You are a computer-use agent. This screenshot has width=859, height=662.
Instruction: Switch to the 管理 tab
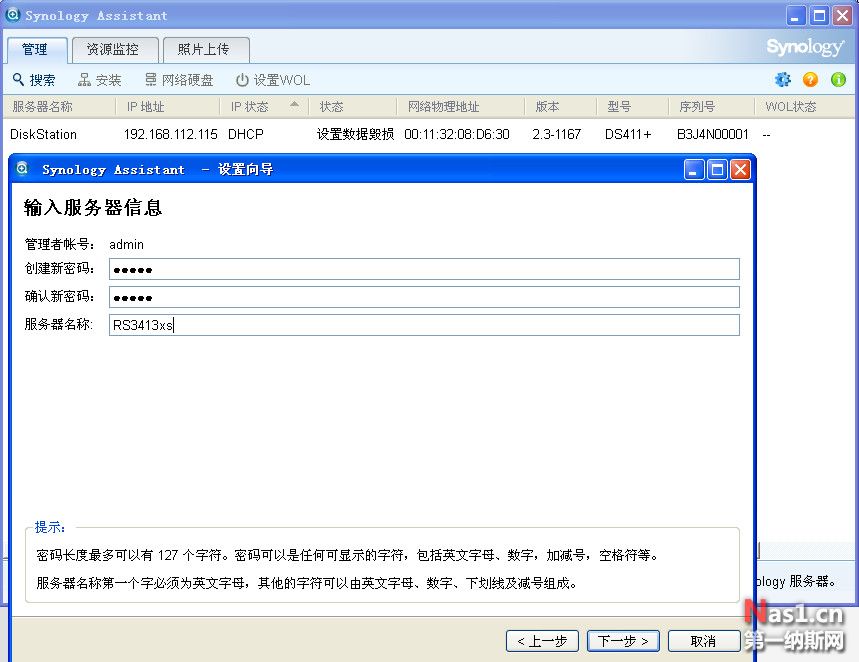(37, 50)
